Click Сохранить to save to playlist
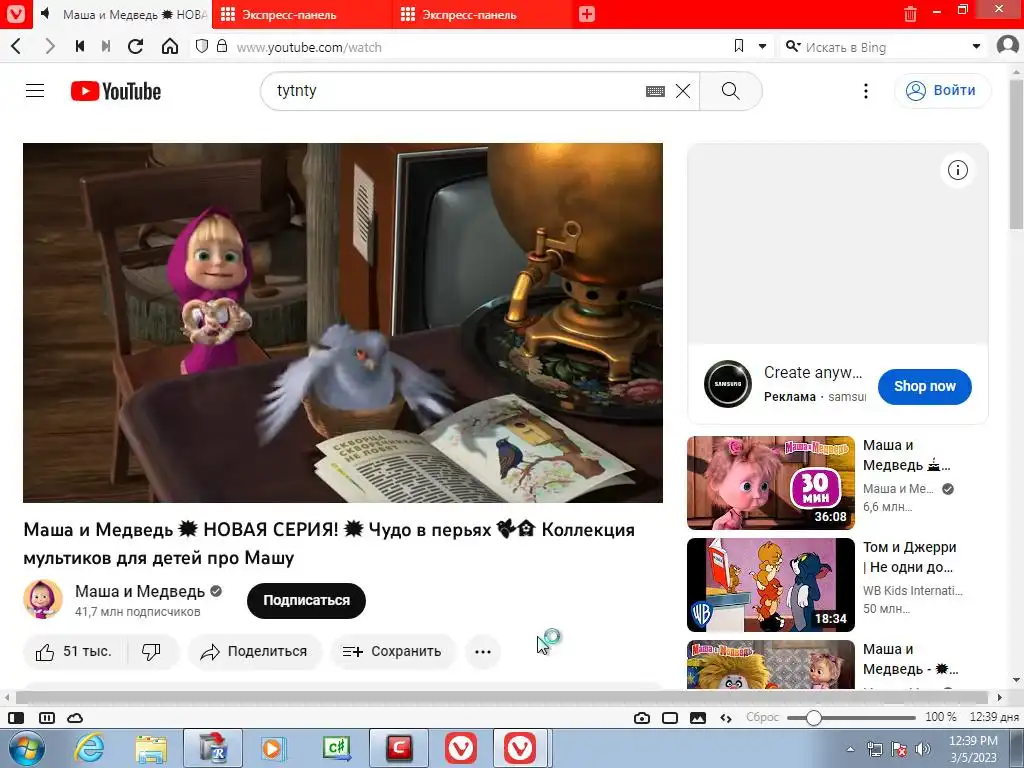This screenshot has height=768, width=1024. (392, 652)
